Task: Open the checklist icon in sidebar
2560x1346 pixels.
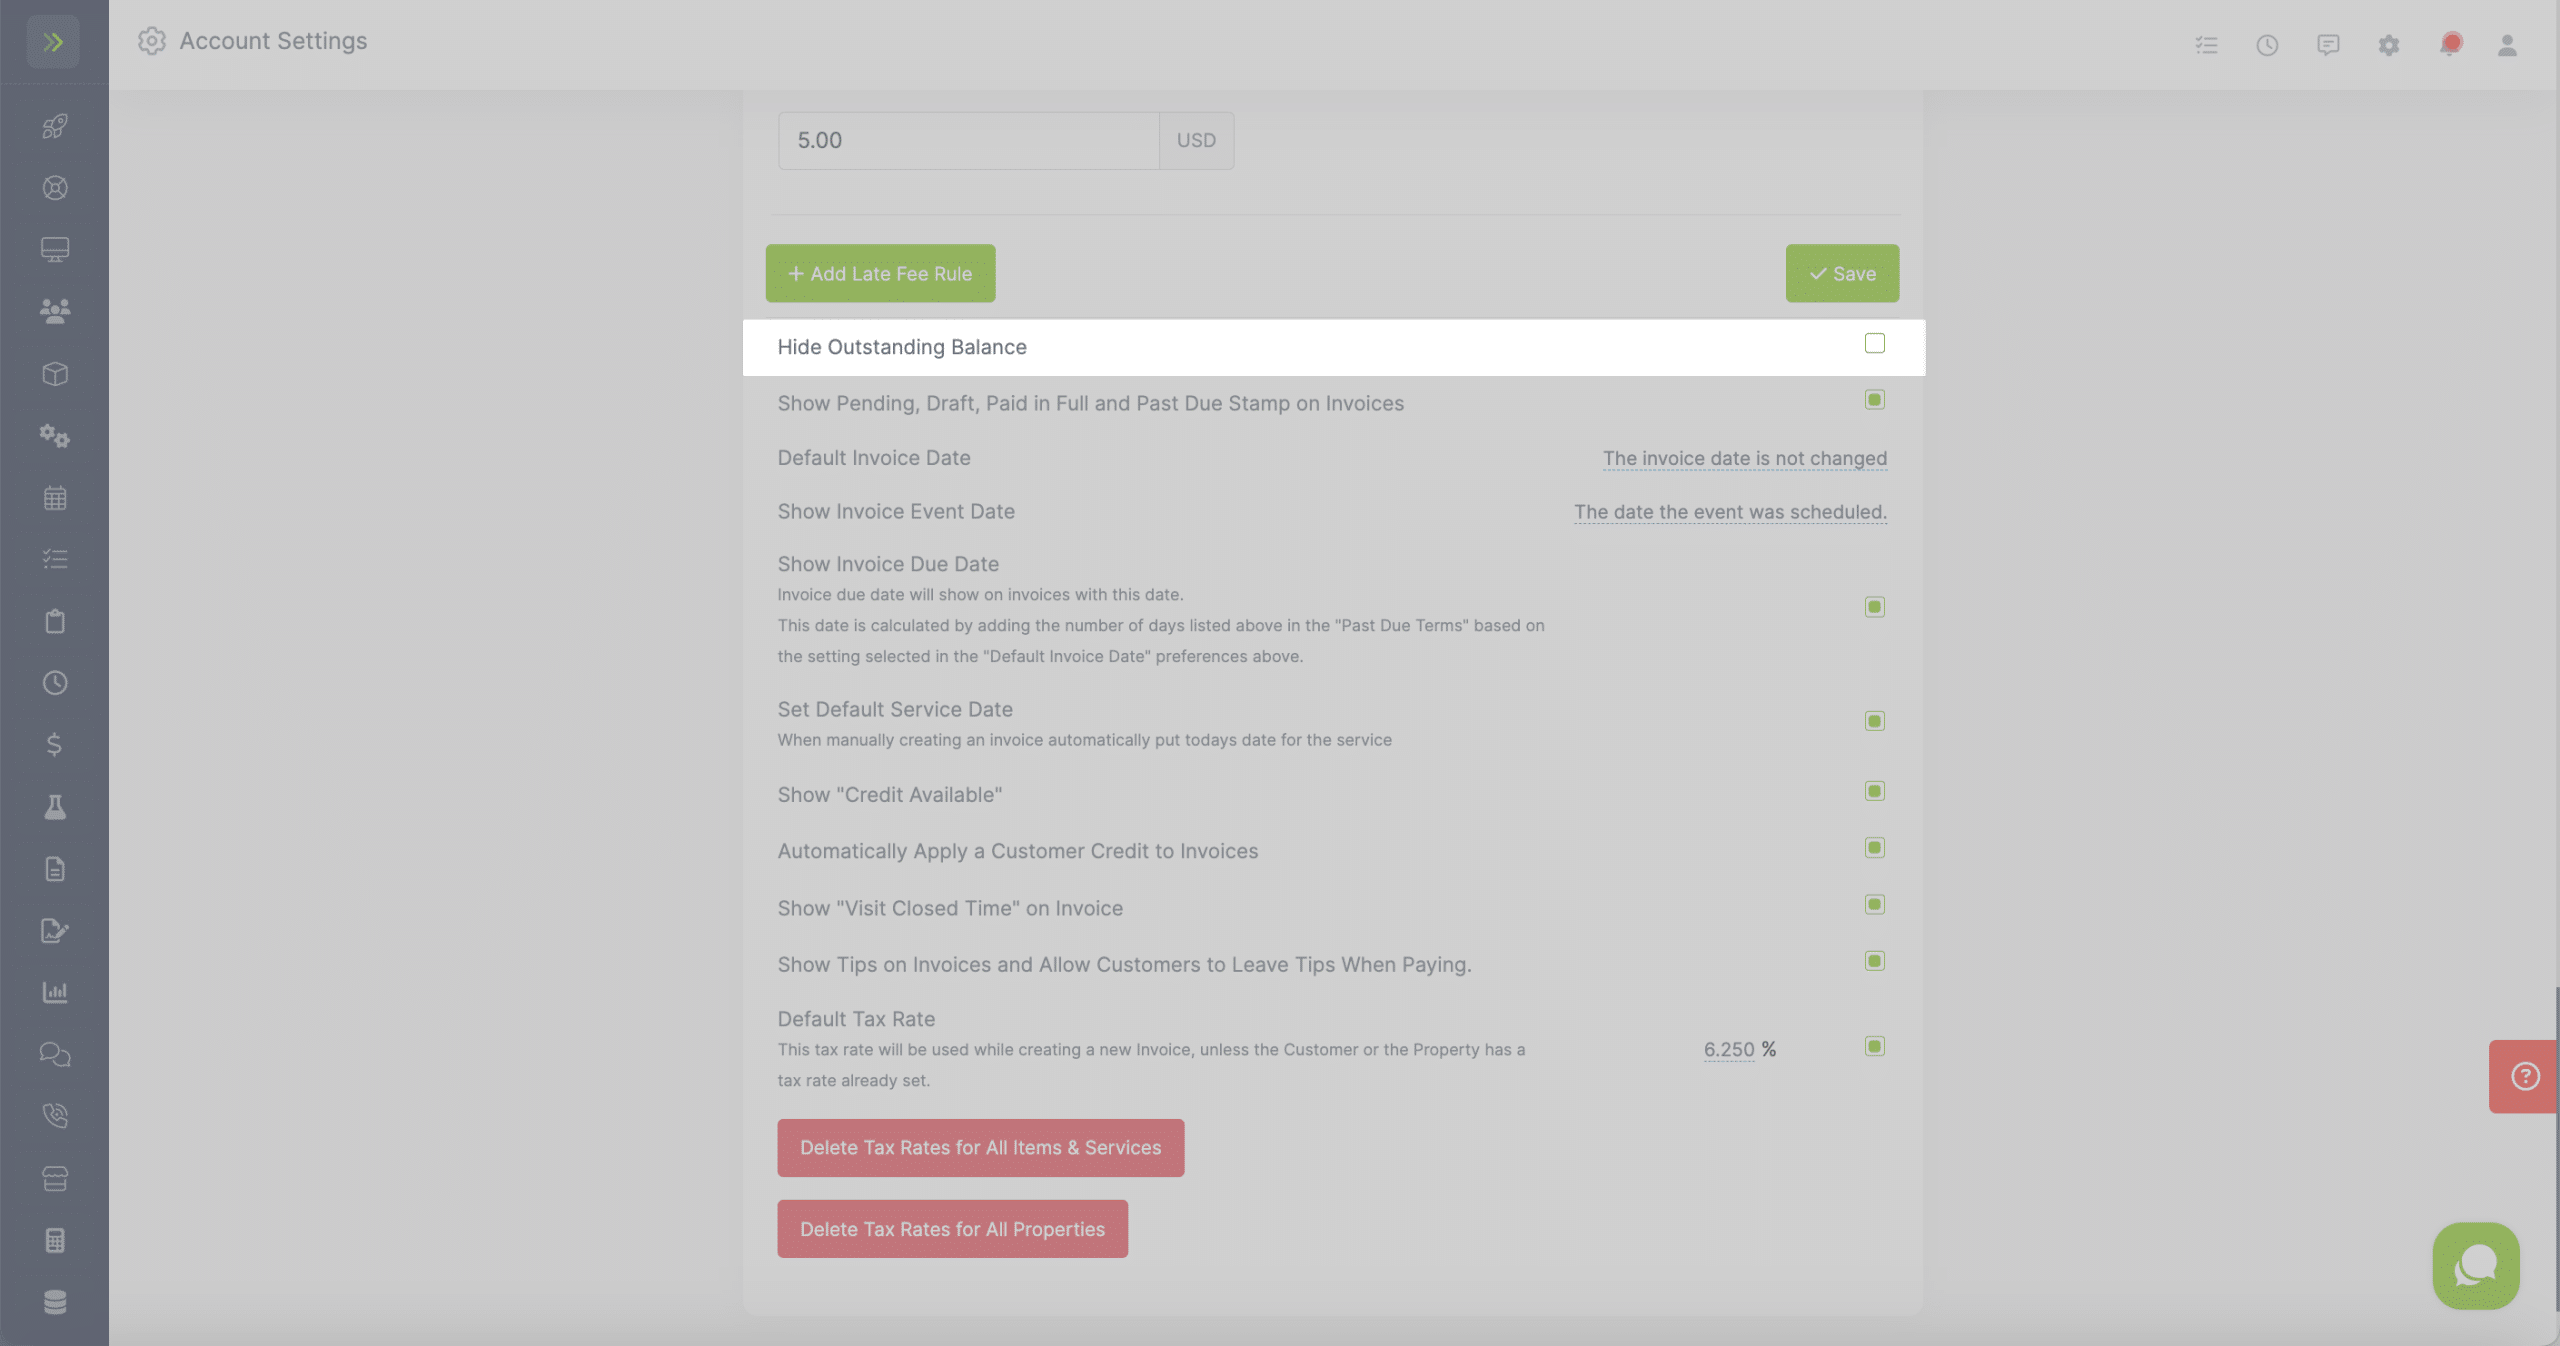Action: (55, 559)
